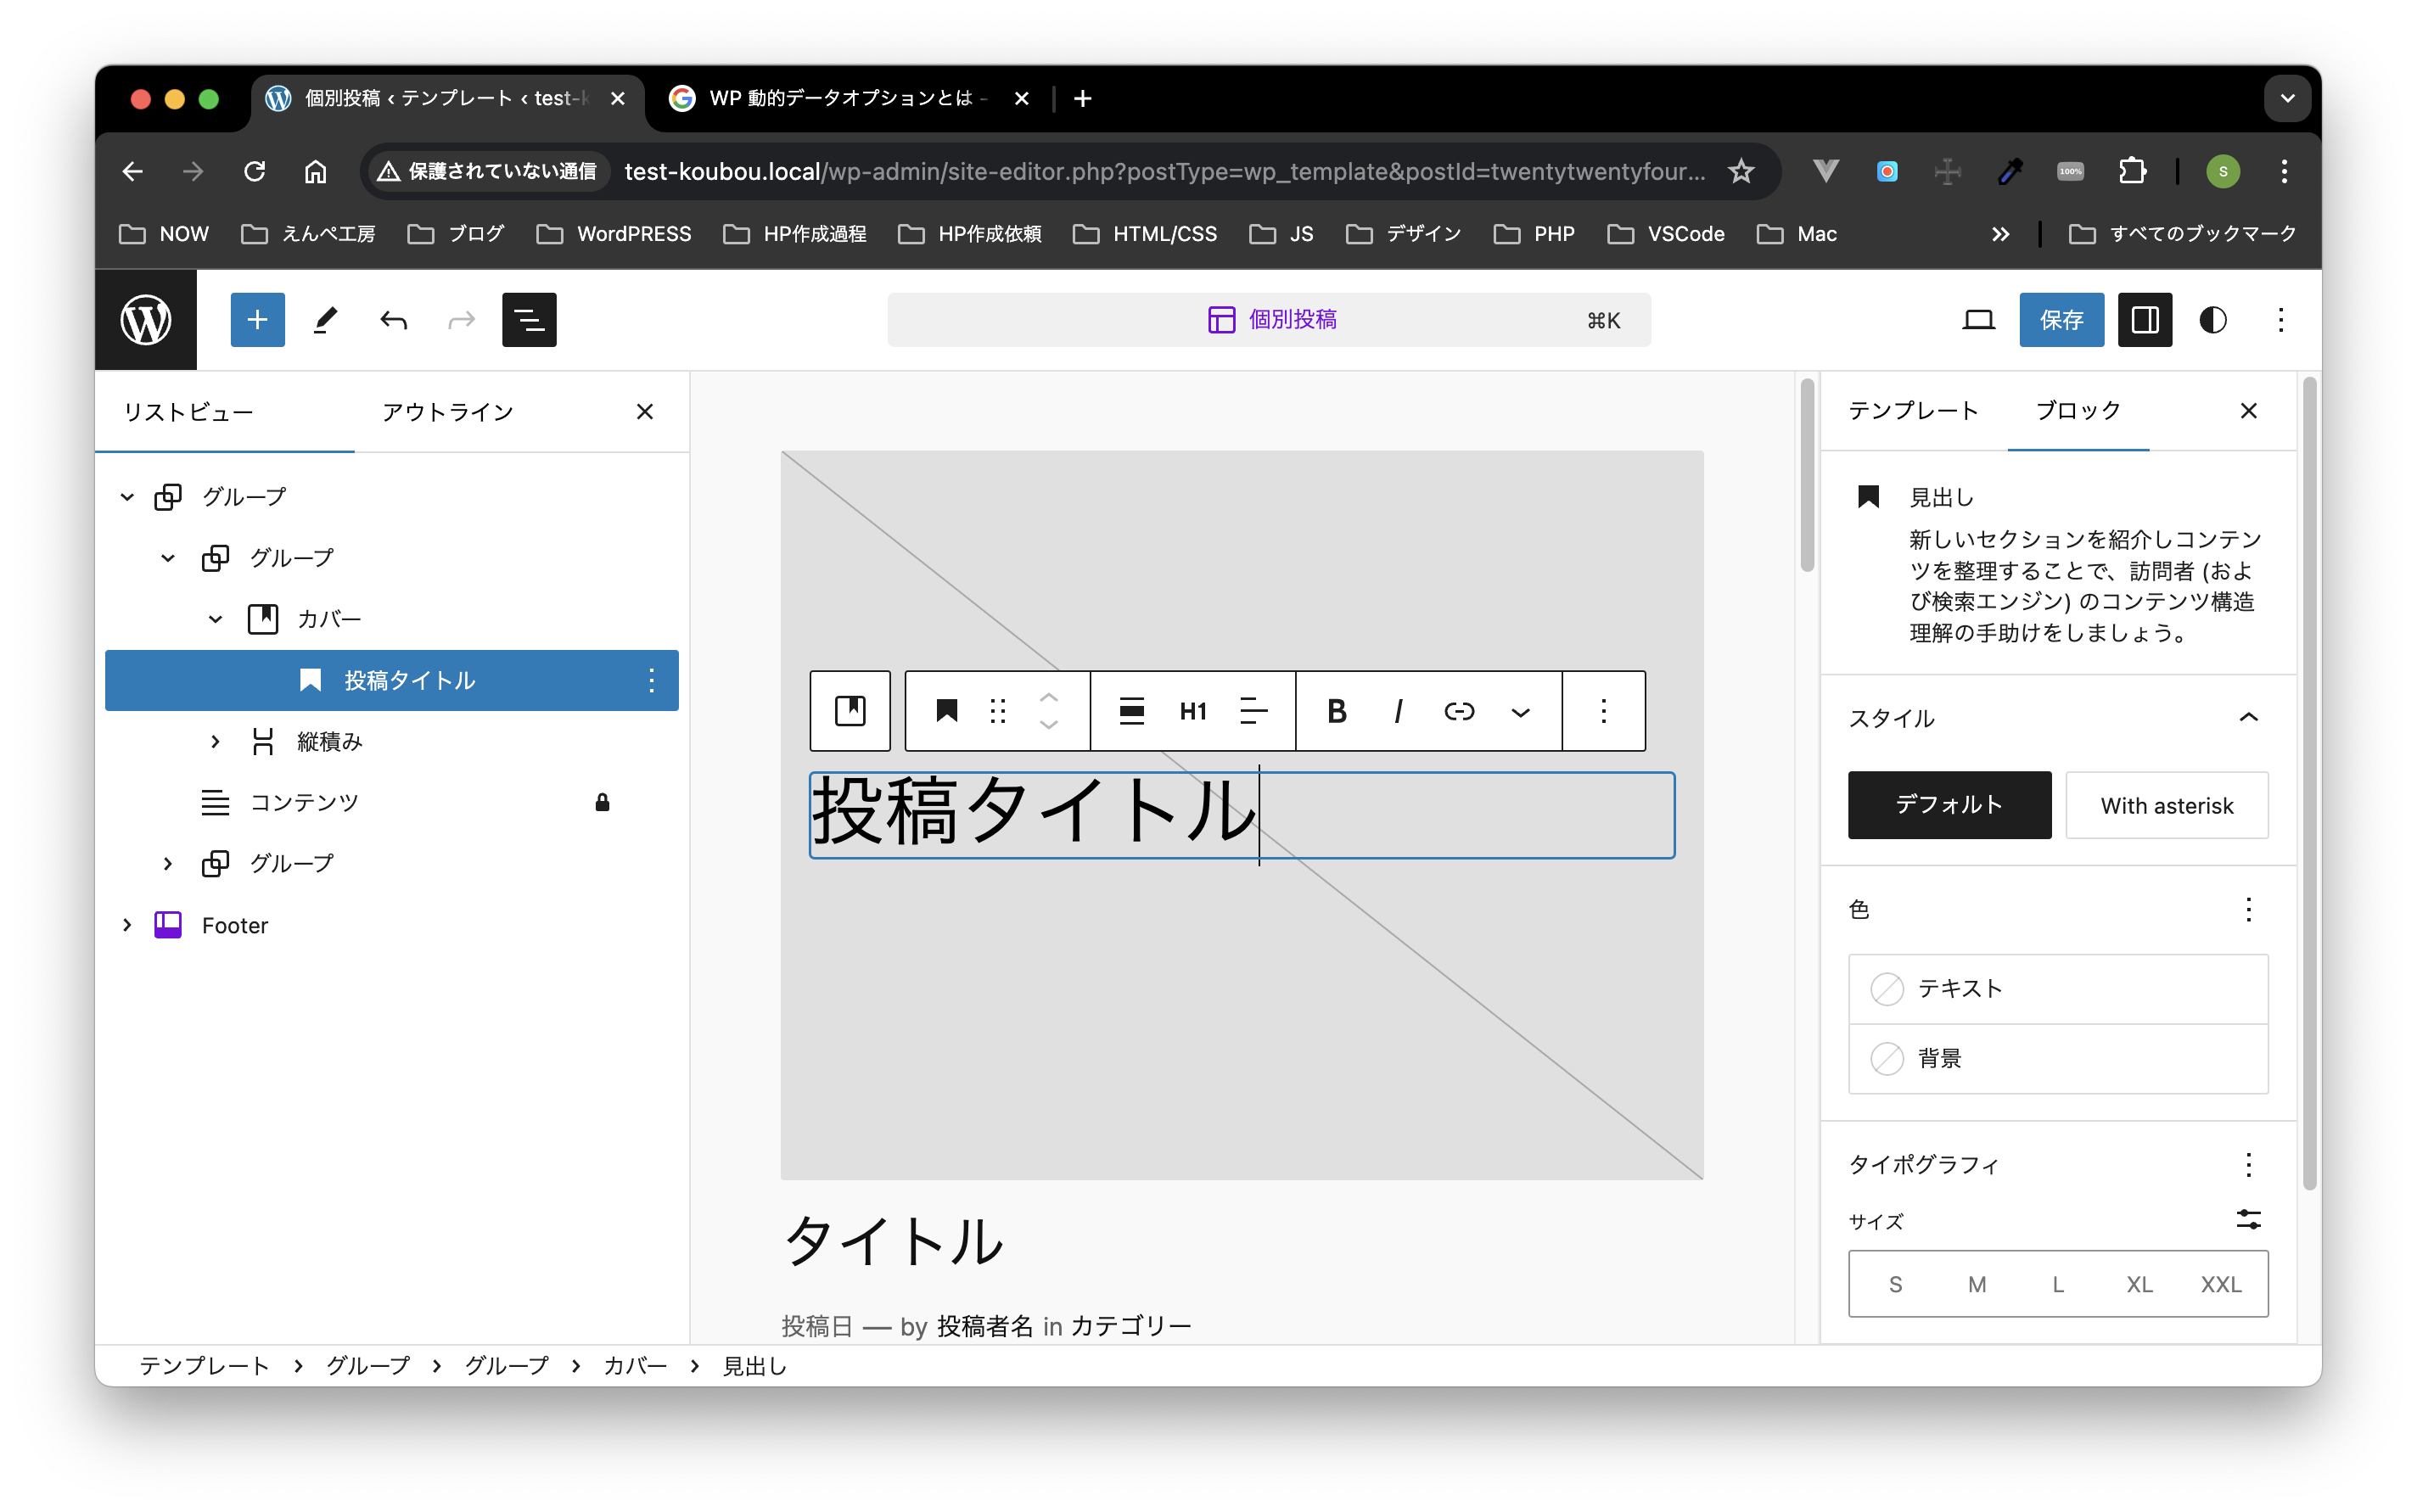
Task: Choose font size XL
Action: point(2139,1284)
